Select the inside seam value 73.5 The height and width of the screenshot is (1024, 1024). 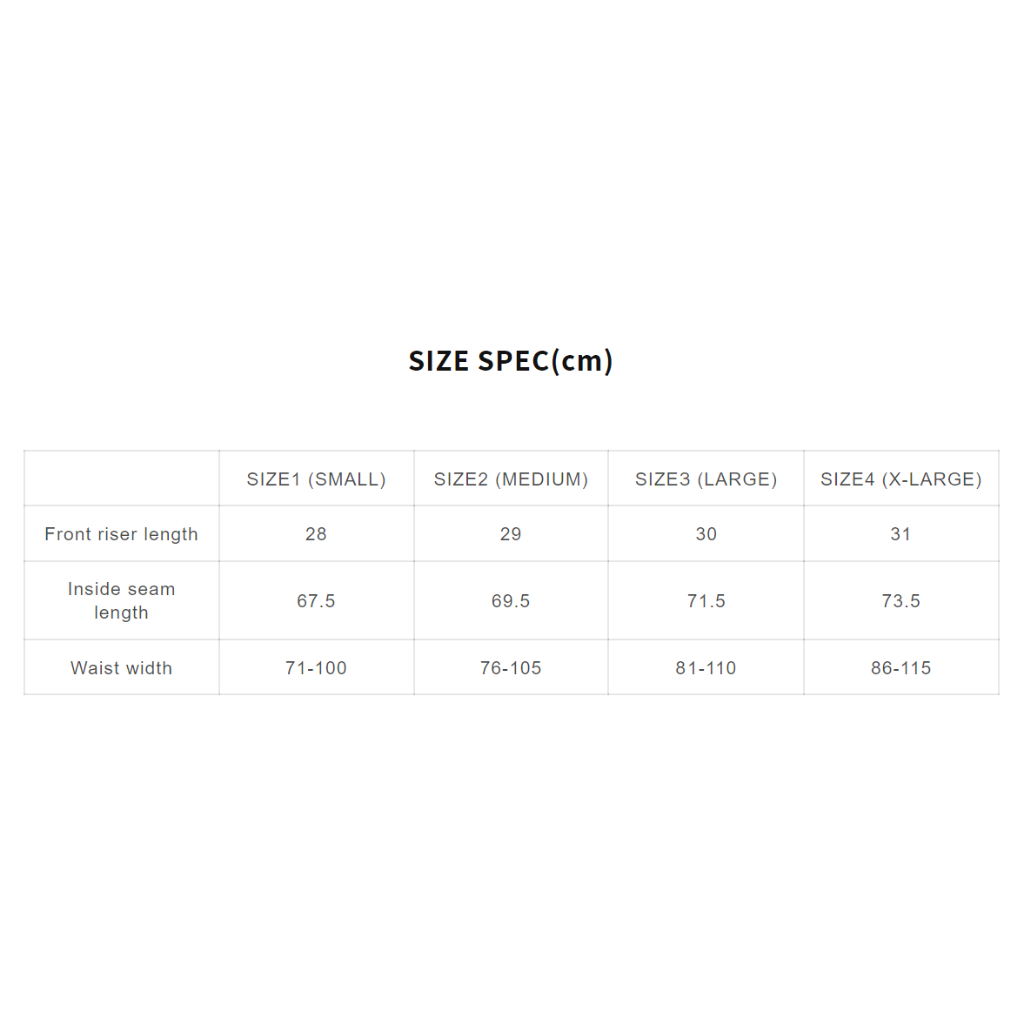tap(901, 601)
